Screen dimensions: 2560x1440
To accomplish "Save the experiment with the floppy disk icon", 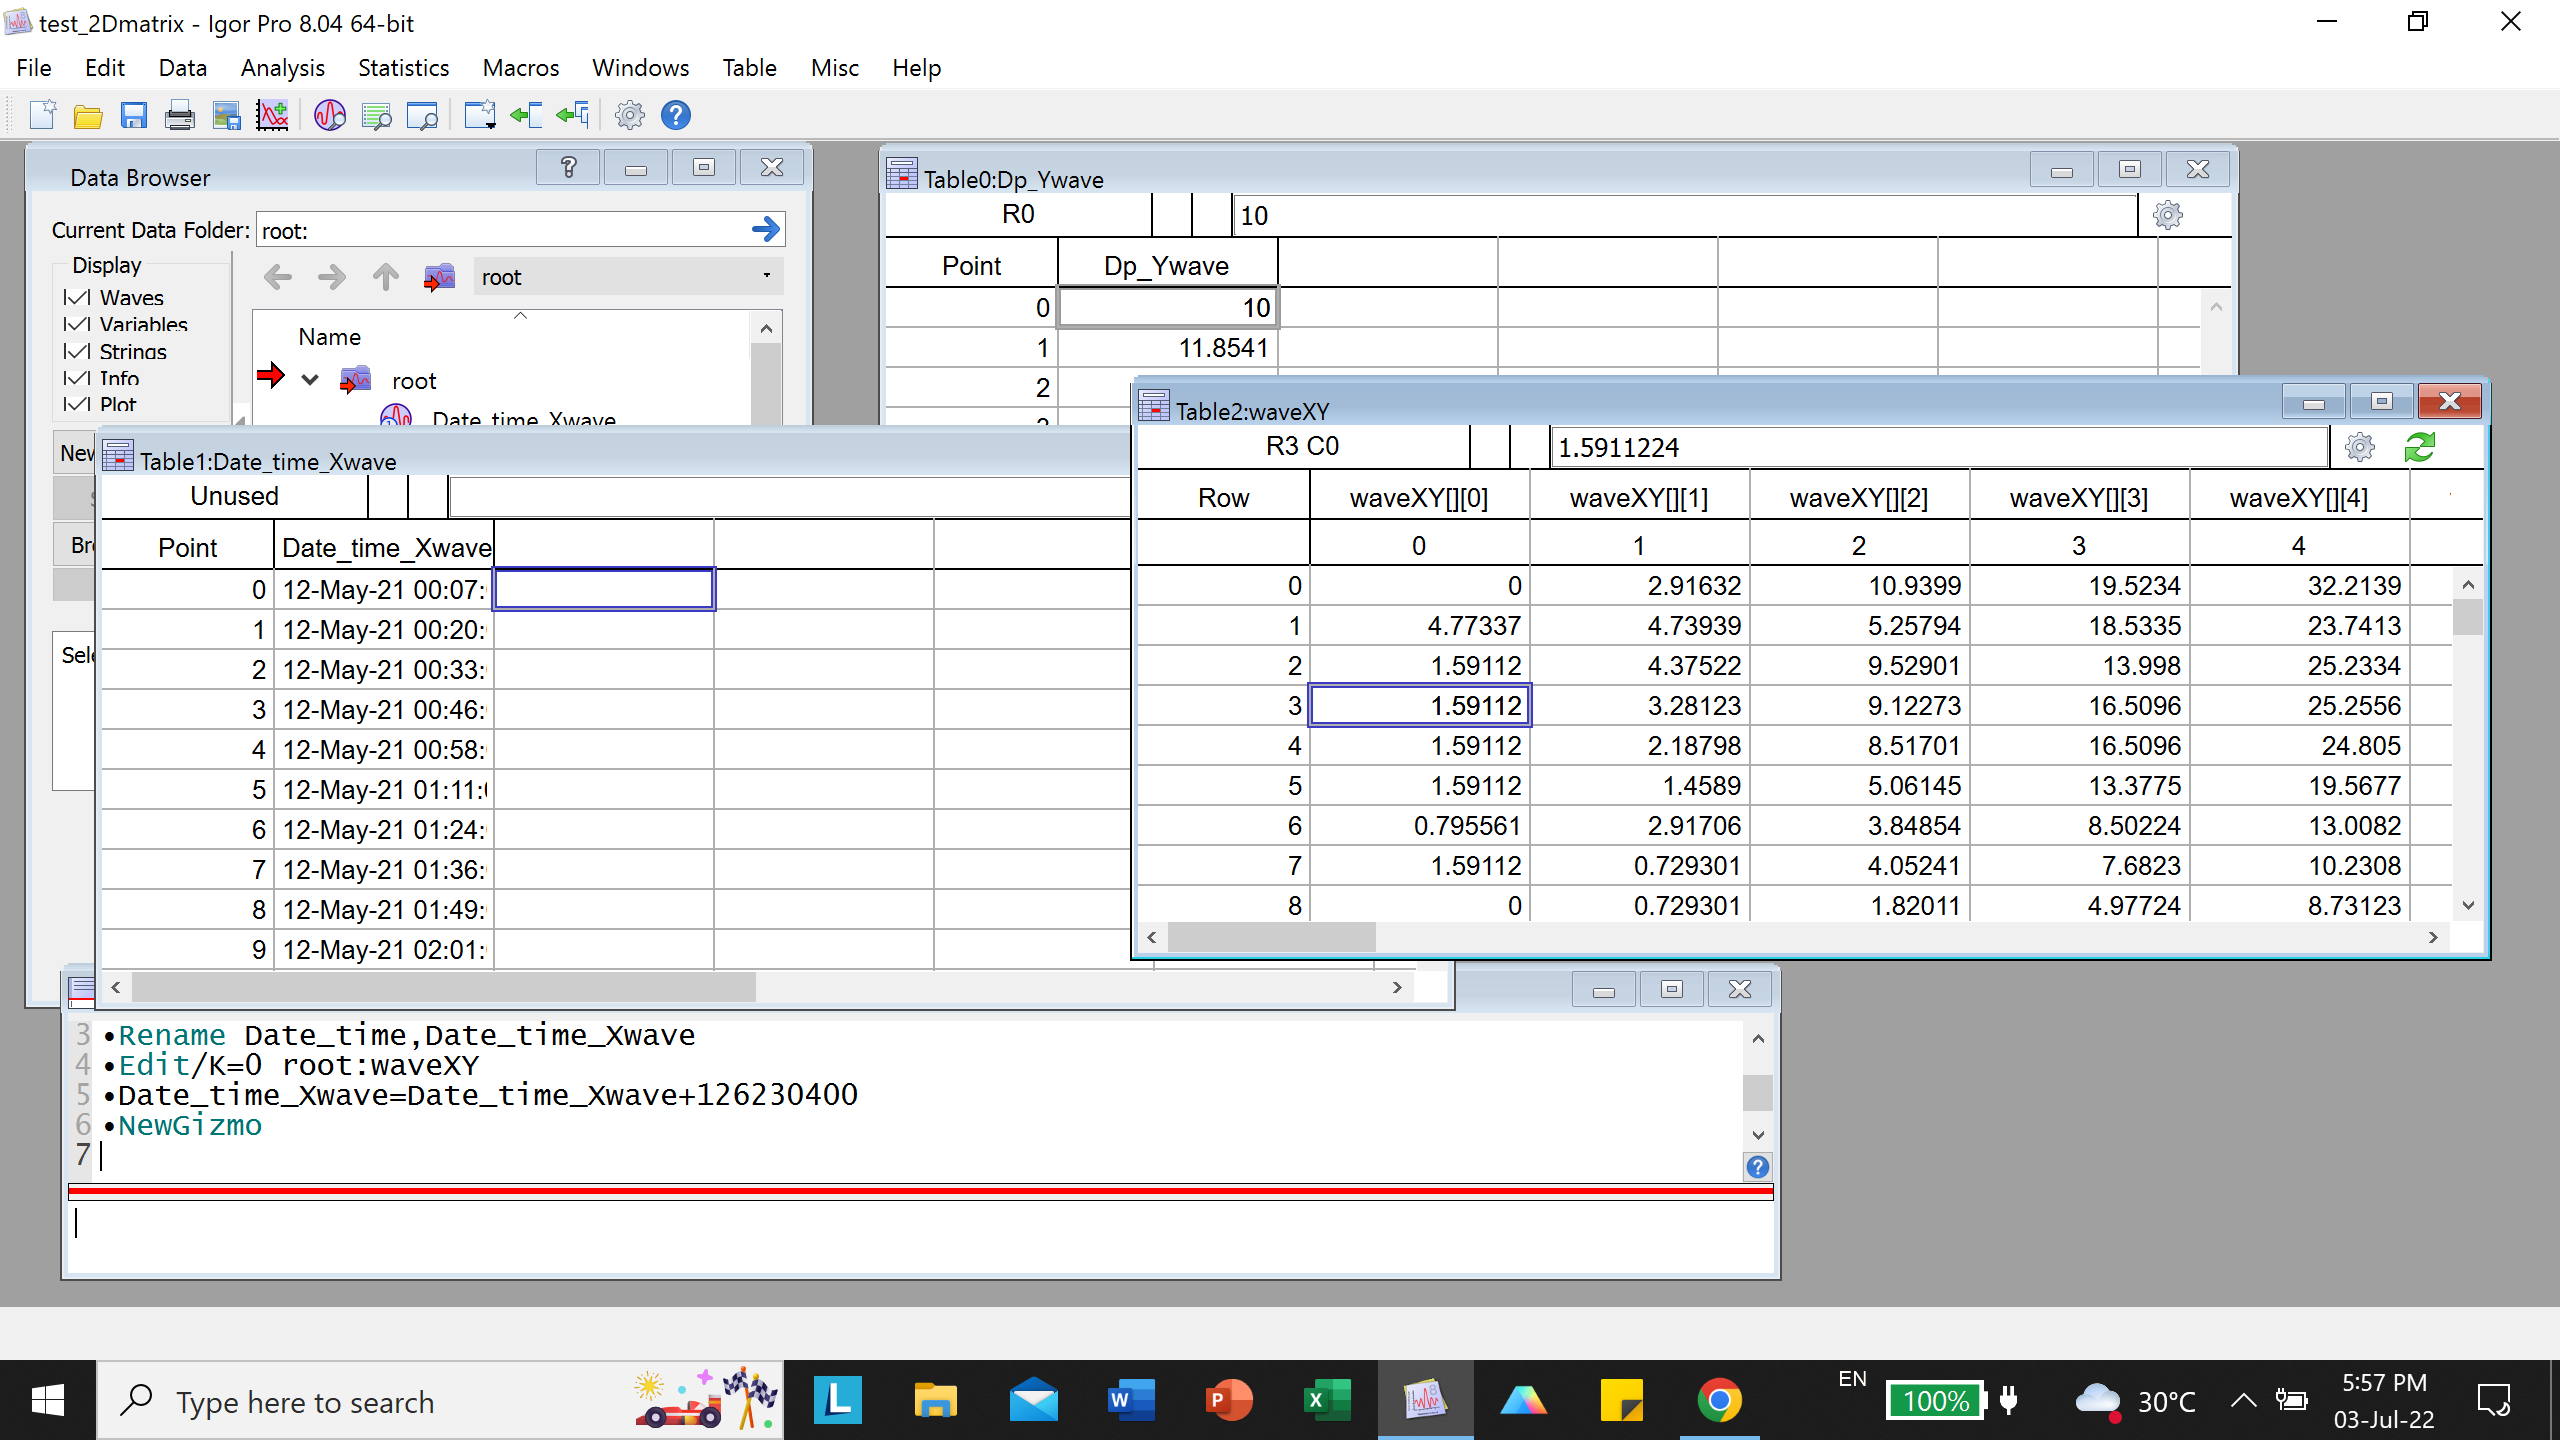I will coord(135,114).
